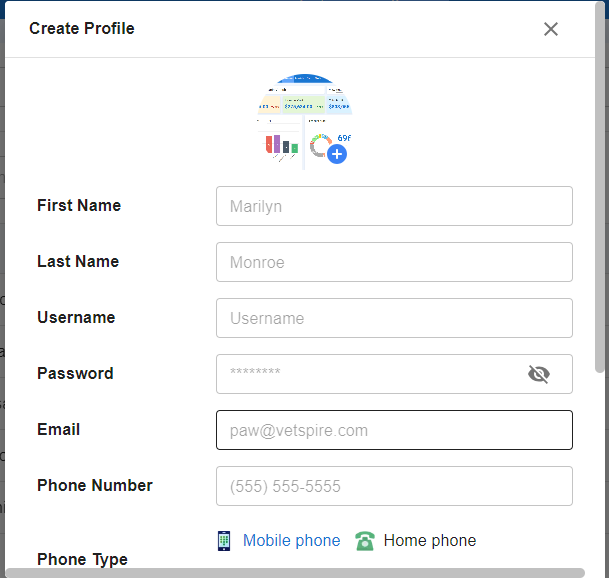Click the green mobile phone icon
609x578 pixels.
coord(224,541)
